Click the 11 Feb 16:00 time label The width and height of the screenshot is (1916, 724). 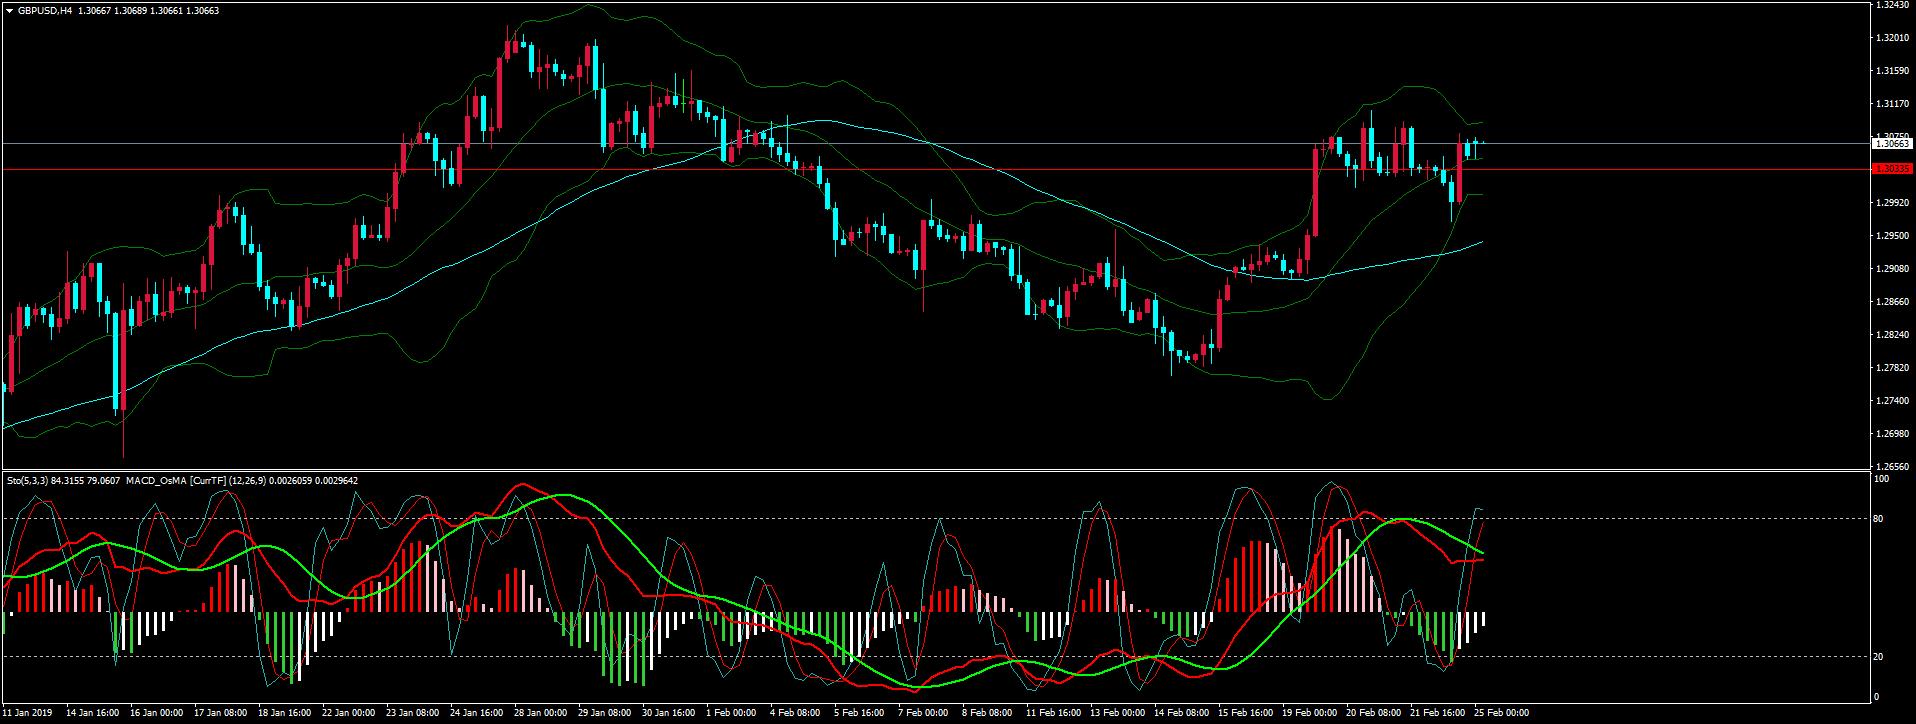click(1054, 713)
